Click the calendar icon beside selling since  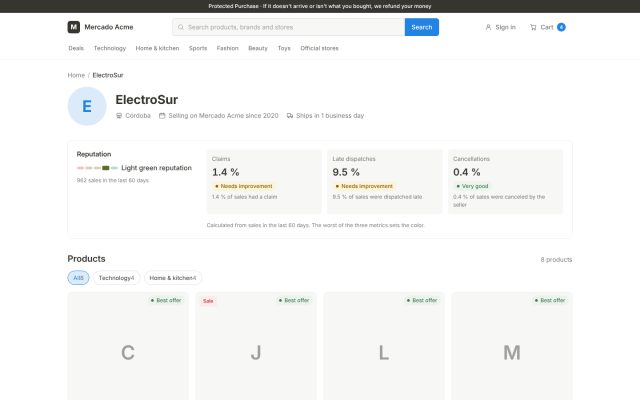point(162,116)
